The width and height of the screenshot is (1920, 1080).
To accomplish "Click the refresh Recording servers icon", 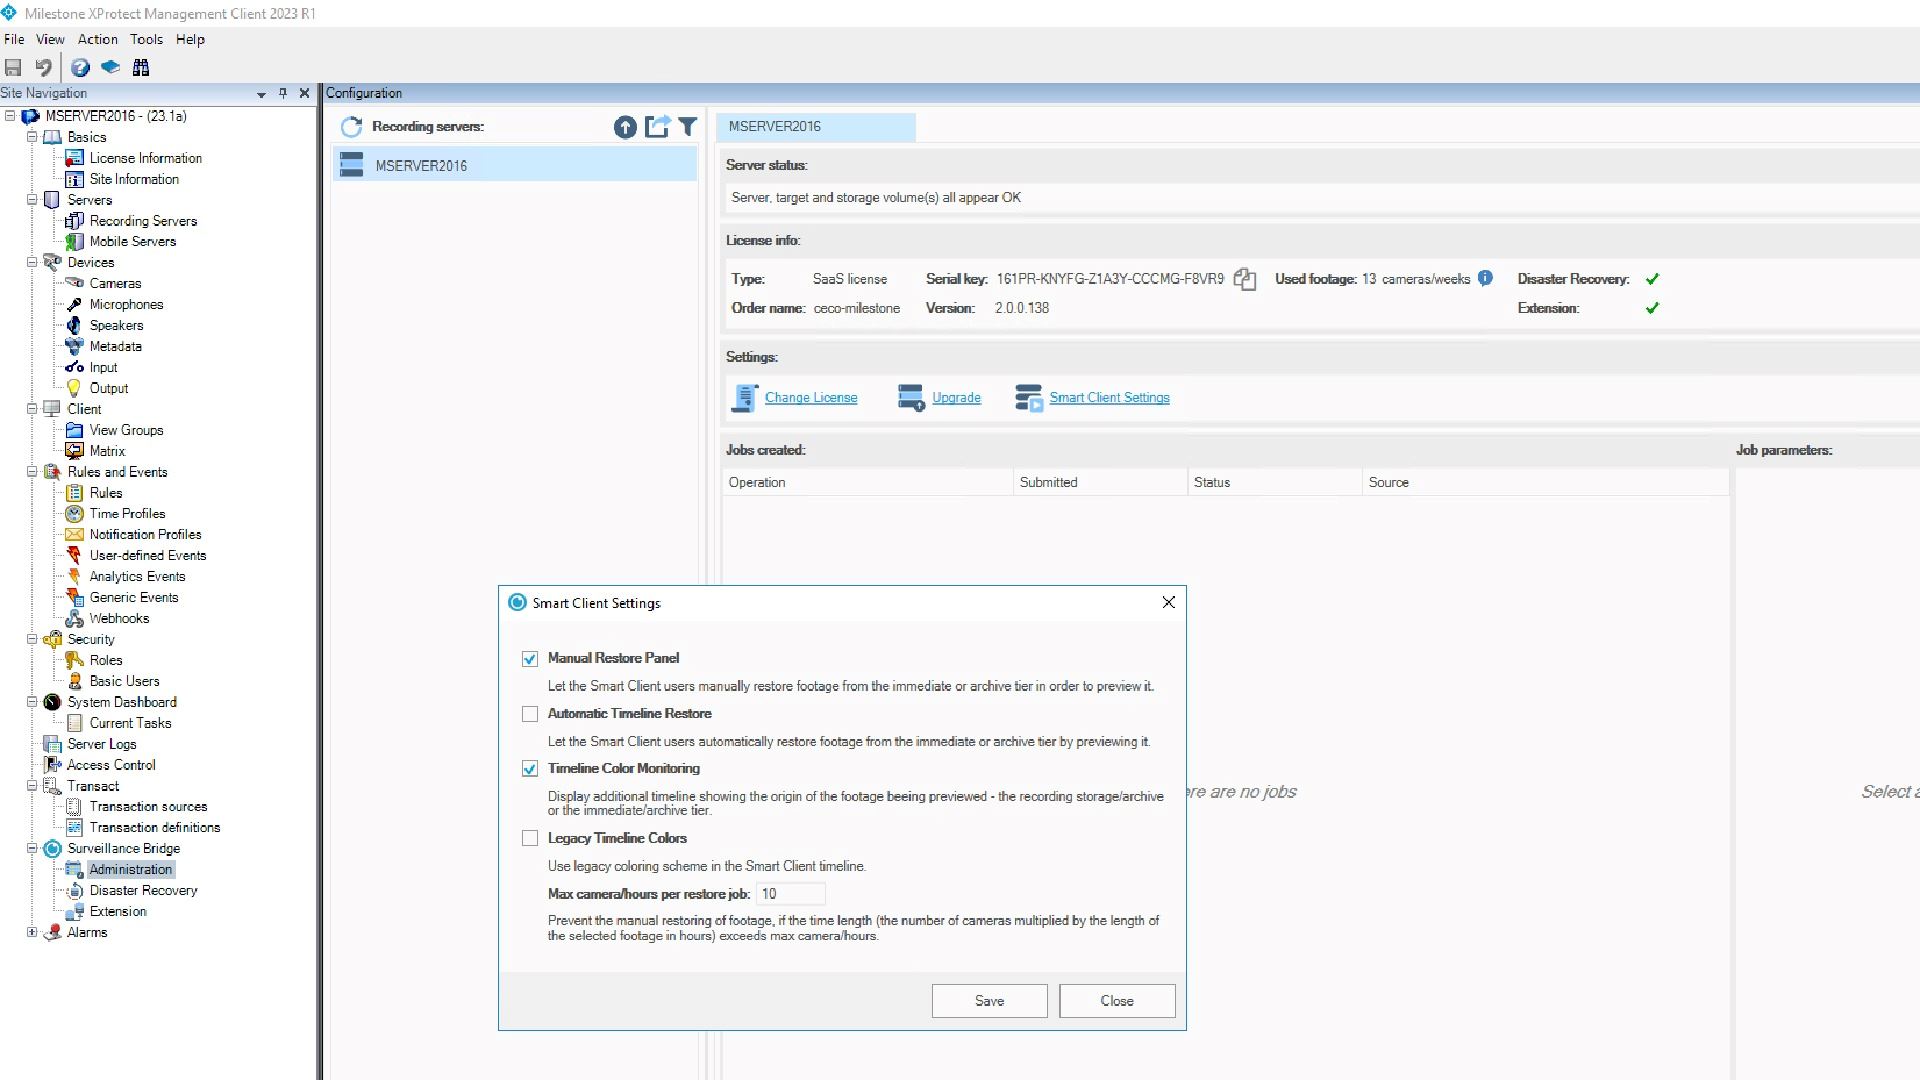I will [351, 127].
